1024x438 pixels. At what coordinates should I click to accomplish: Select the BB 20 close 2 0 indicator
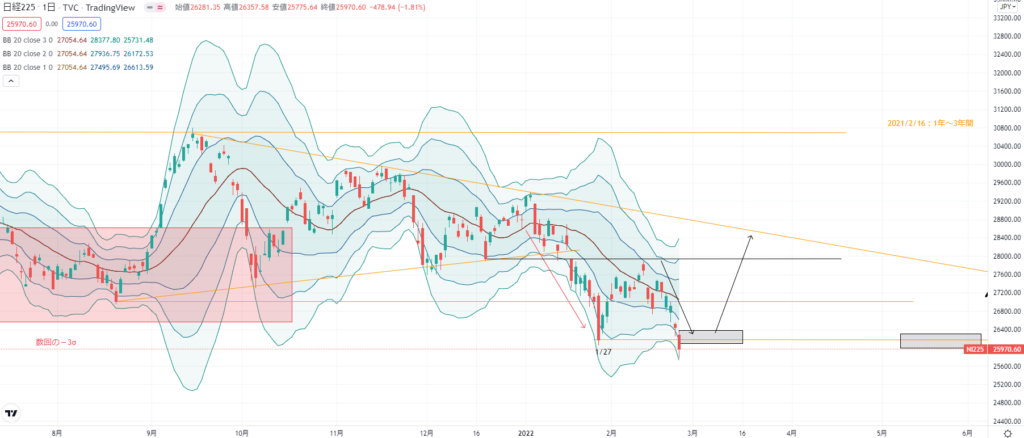[28, 54]
